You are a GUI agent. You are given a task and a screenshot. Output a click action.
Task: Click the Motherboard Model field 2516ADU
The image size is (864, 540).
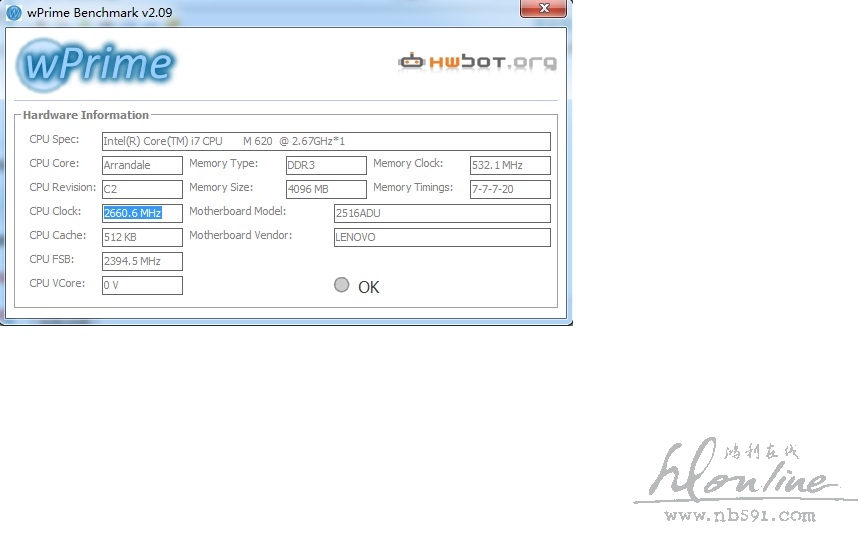point(442,213)
